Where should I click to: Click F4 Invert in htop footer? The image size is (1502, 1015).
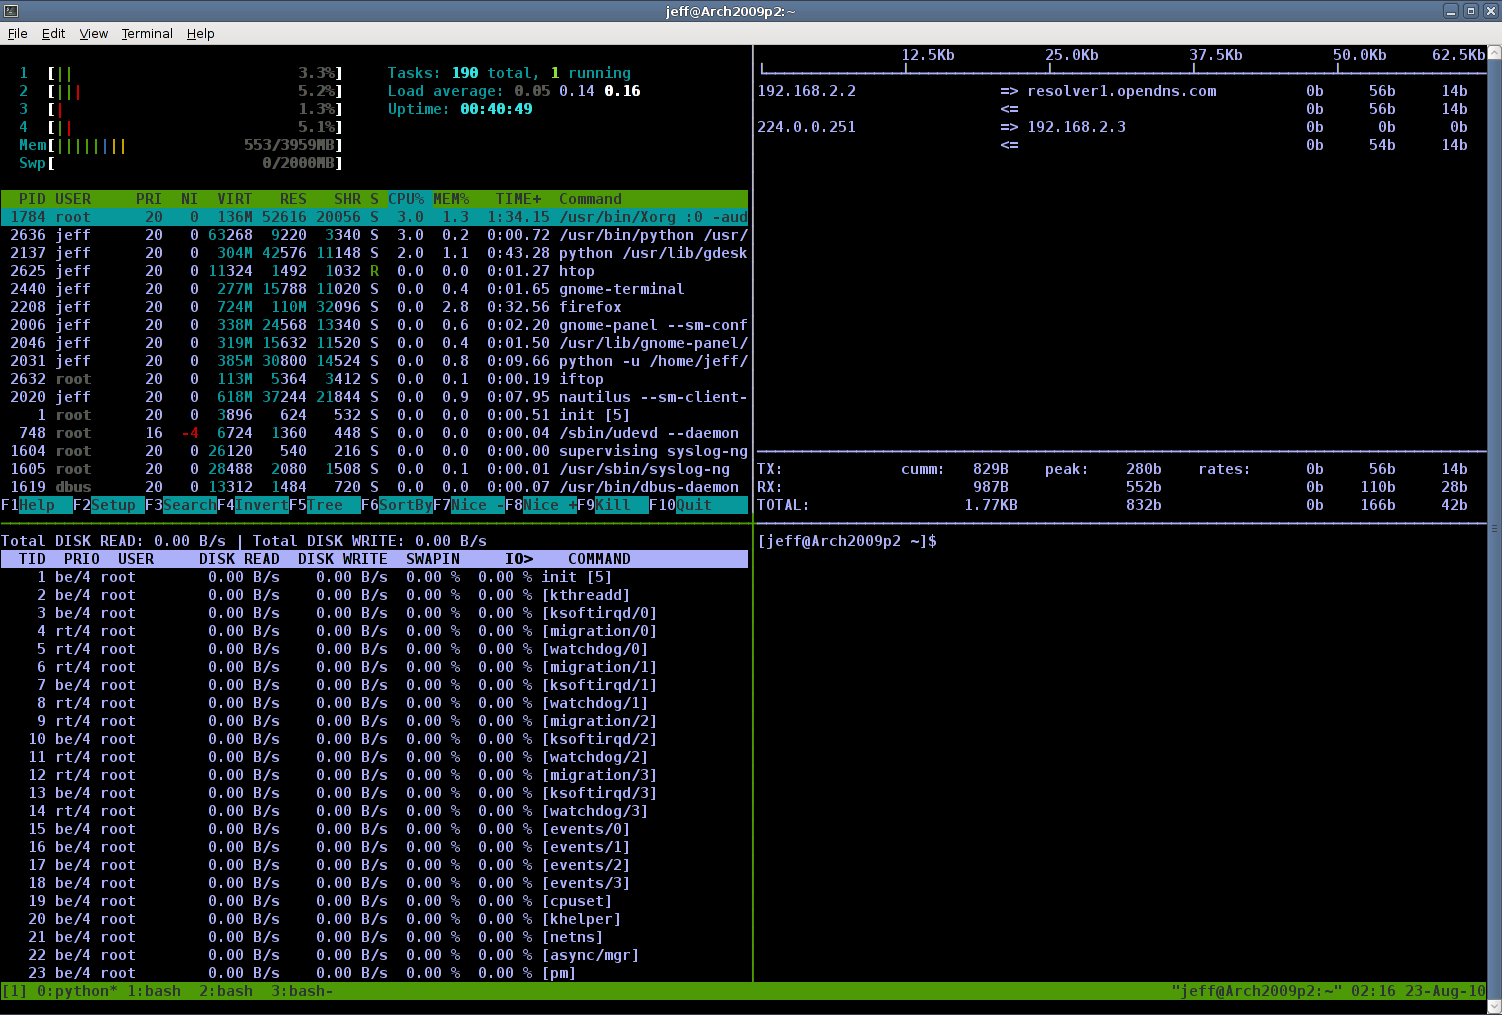click(x=253, y=505)
